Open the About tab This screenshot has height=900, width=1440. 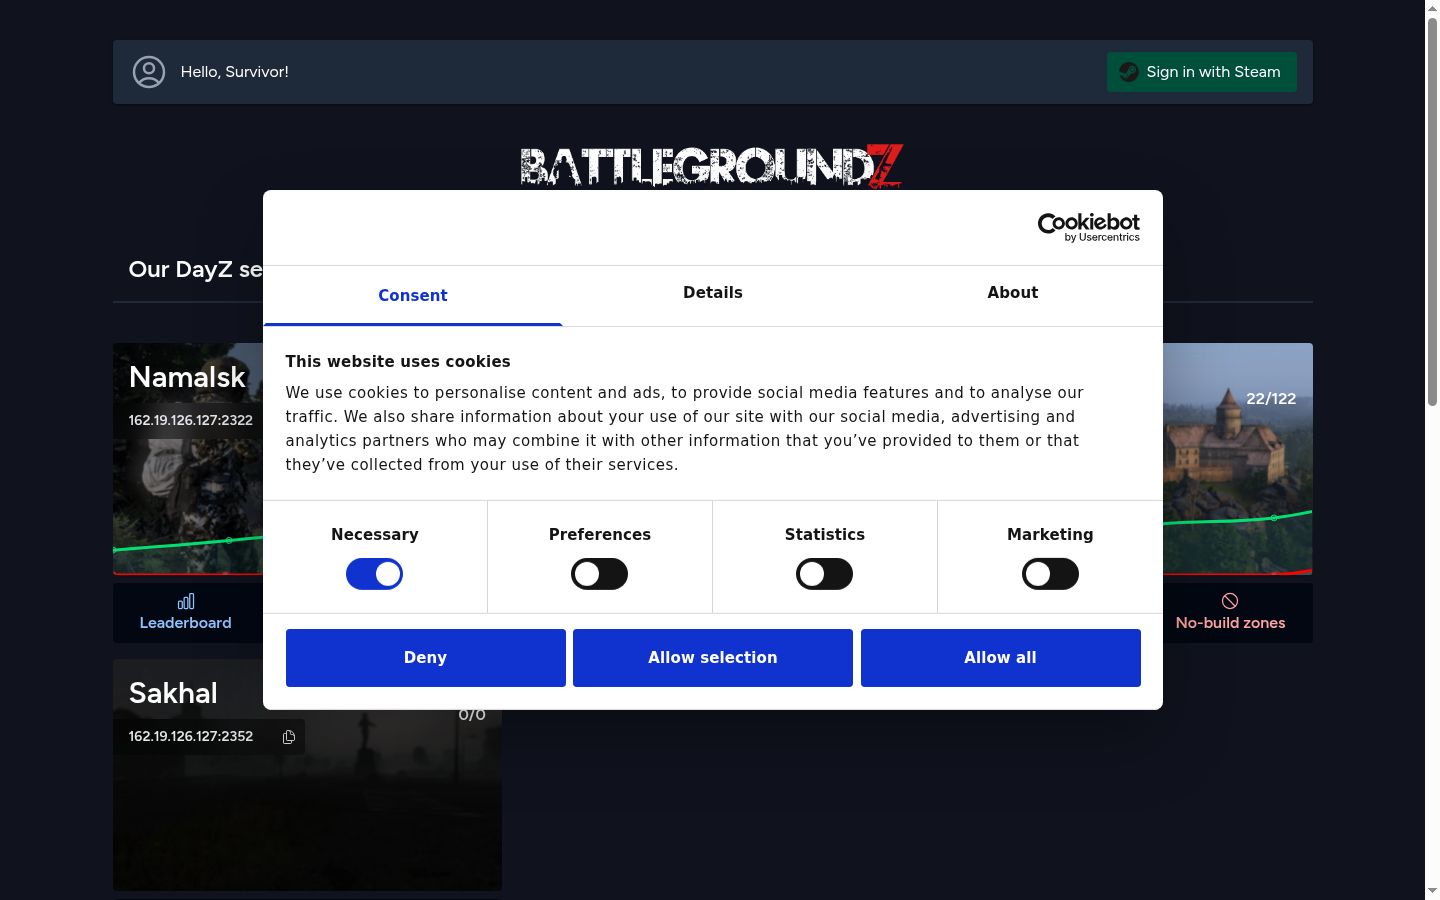[1013, 293]
